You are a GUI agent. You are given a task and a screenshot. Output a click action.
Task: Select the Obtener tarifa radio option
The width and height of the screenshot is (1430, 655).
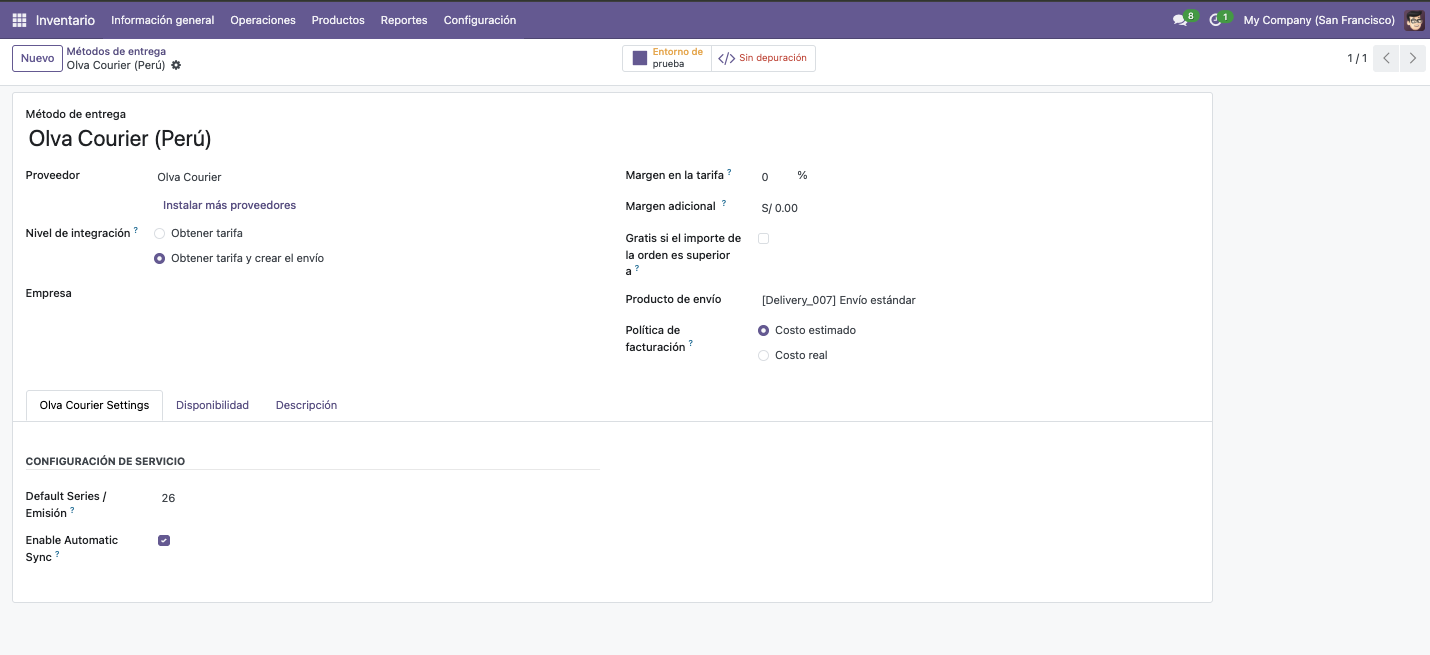click(160, 233)
